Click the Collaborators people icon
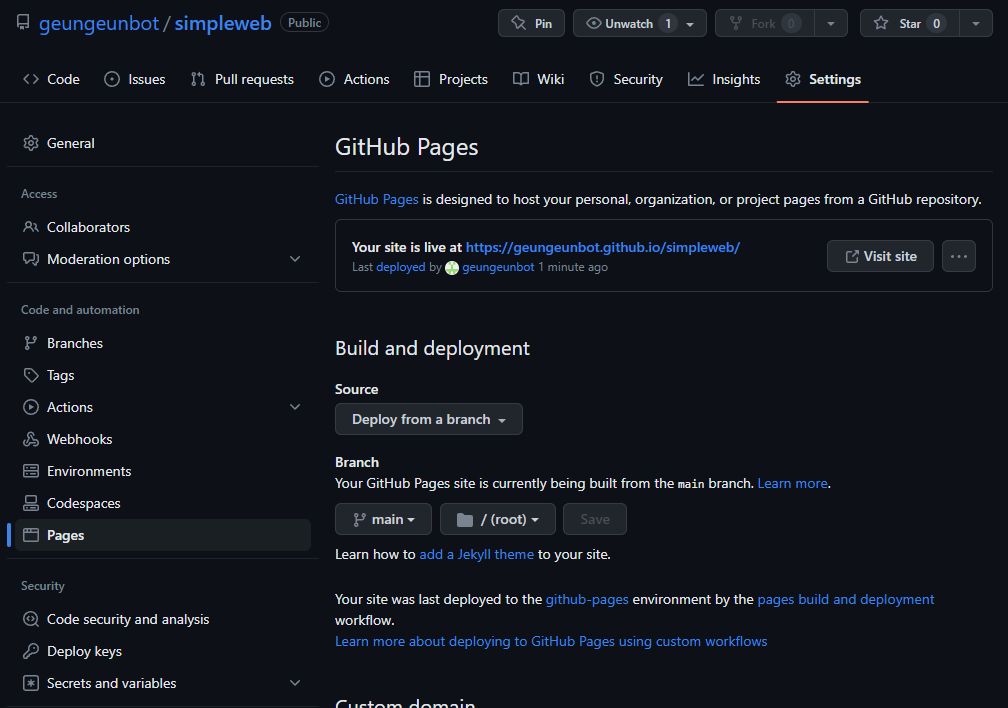Screen dimensions: 1008x708 [31, 227]
